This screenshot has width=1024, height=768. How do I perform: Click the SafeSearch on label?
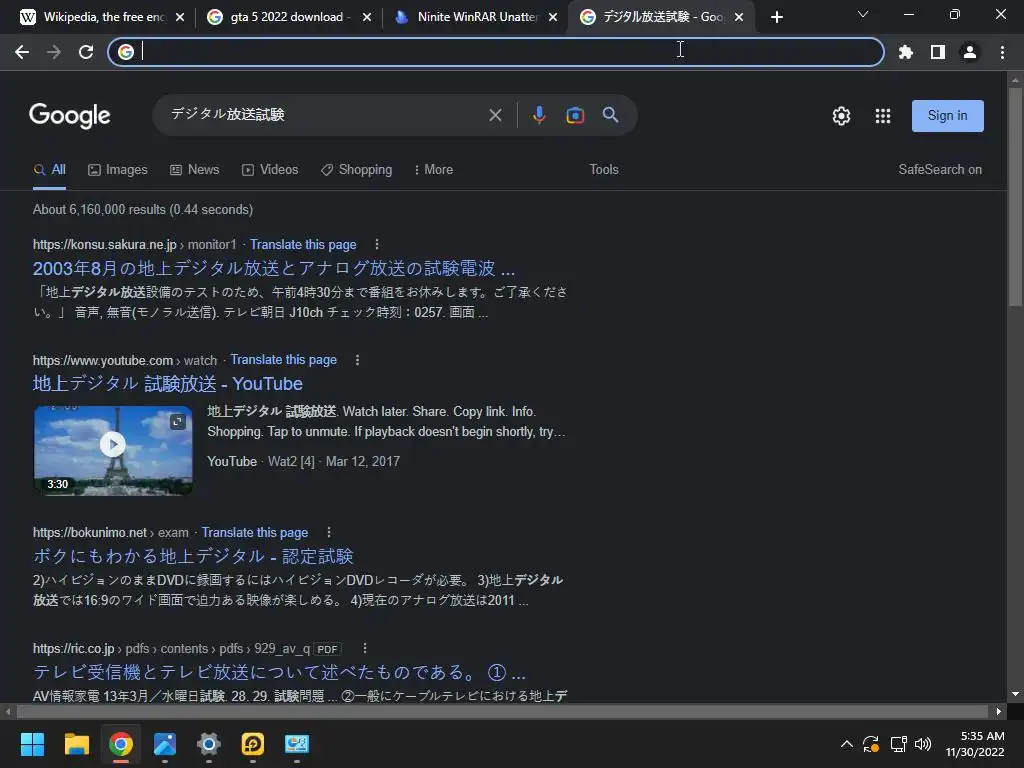940,170
